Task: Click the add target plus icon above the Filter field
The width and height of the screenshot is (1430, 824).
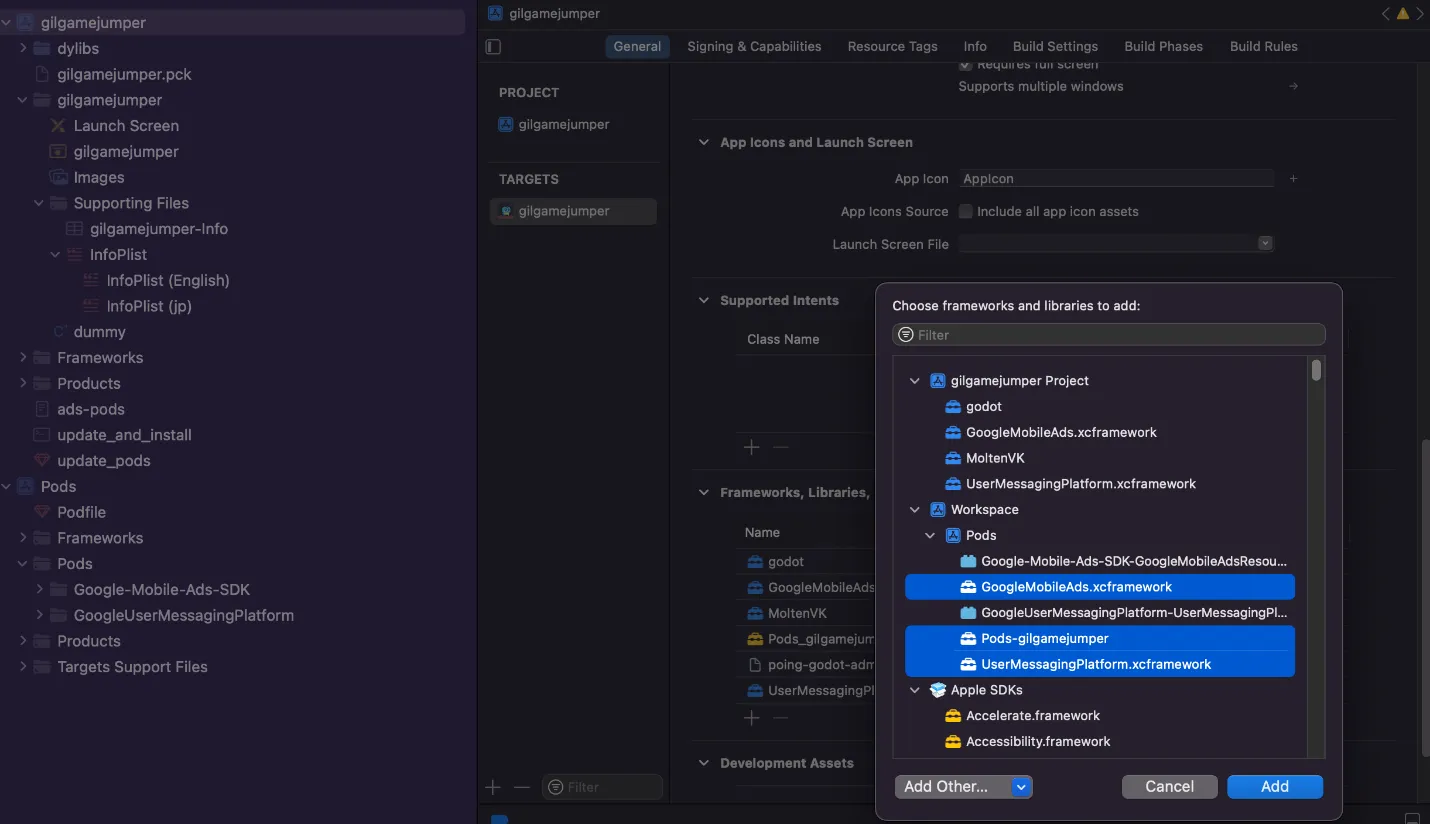Action: coord(493,788)
